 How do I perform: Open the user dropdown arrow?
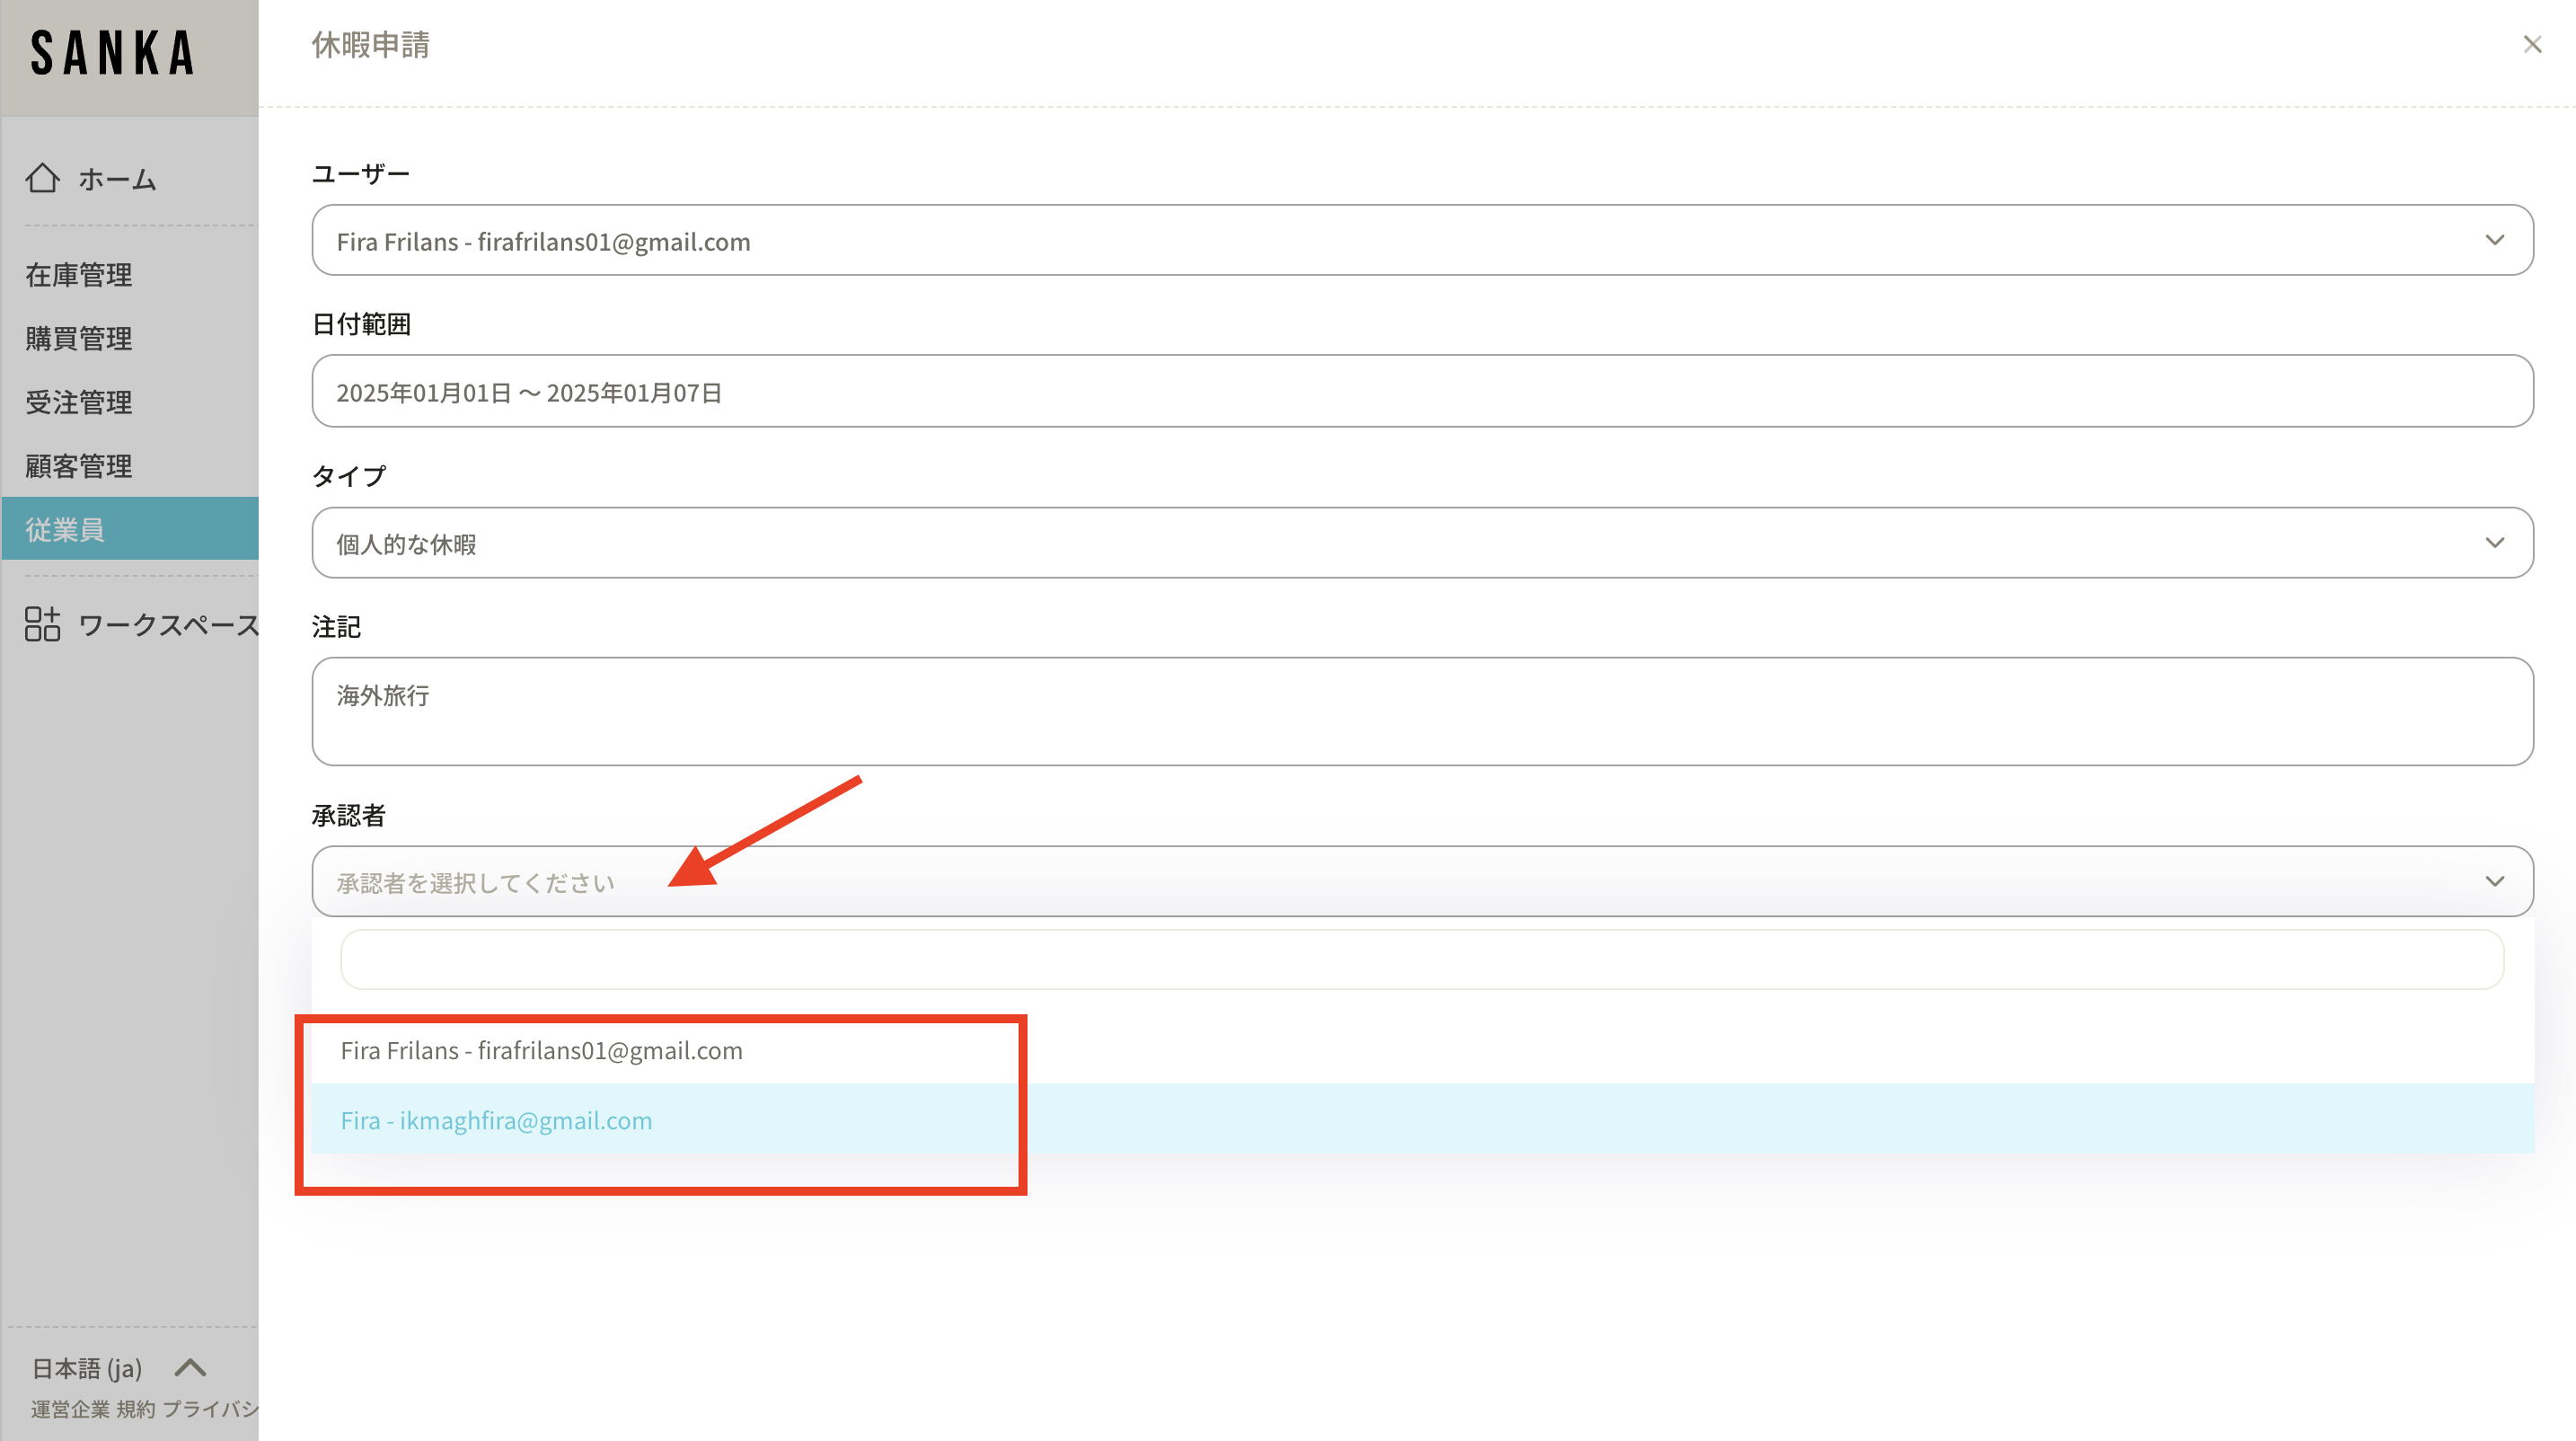2494,241
